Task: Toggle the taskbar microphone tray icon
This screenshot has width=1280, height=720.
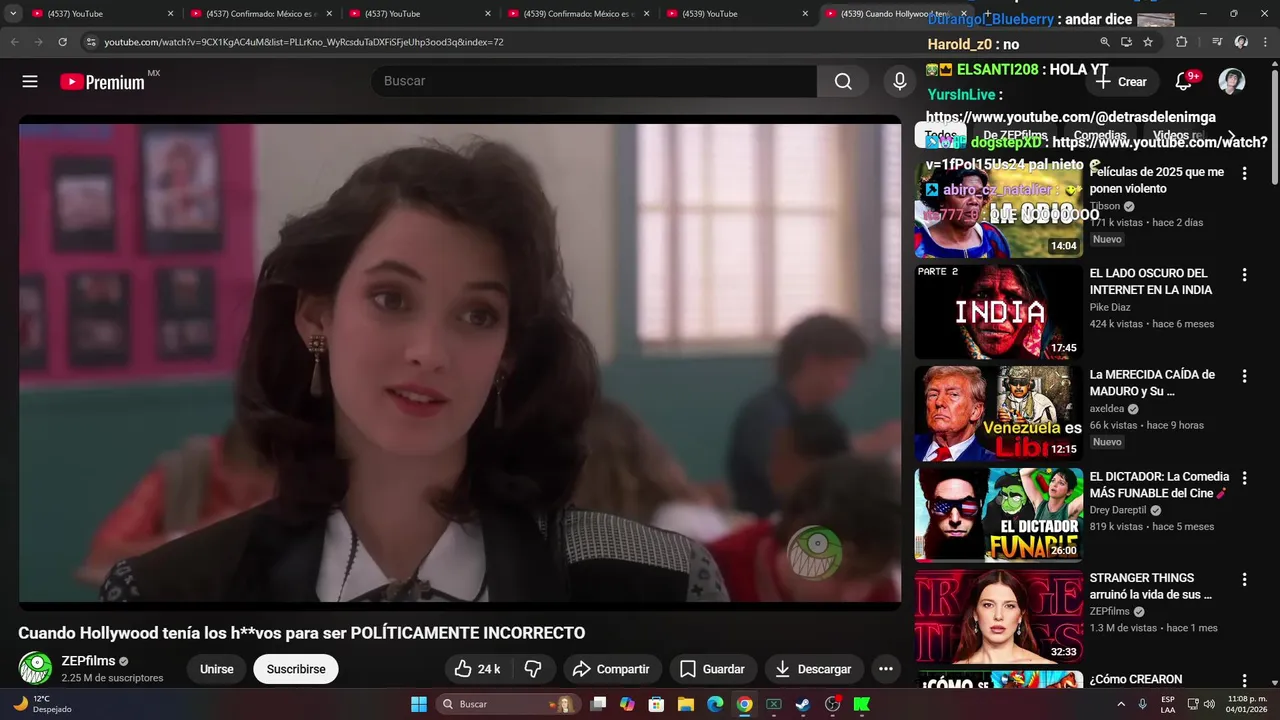Action: pos(1142,704)
